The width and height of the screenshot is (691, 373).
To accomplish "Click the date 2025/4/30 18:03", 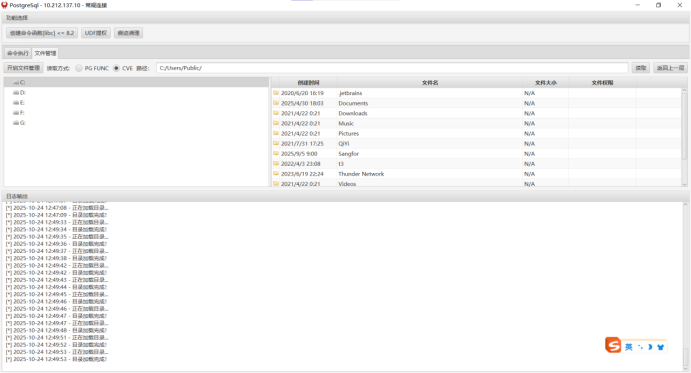I will tap(302, 103).
